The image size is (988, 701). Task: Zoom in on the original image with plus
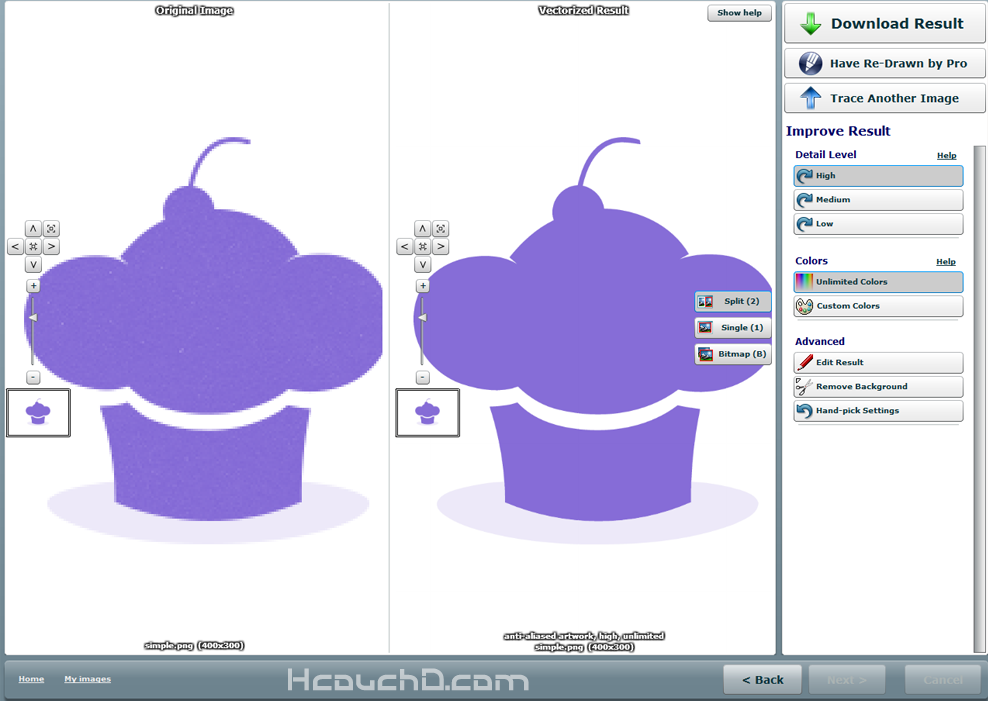pyautogui.click(x=33, y=286)
